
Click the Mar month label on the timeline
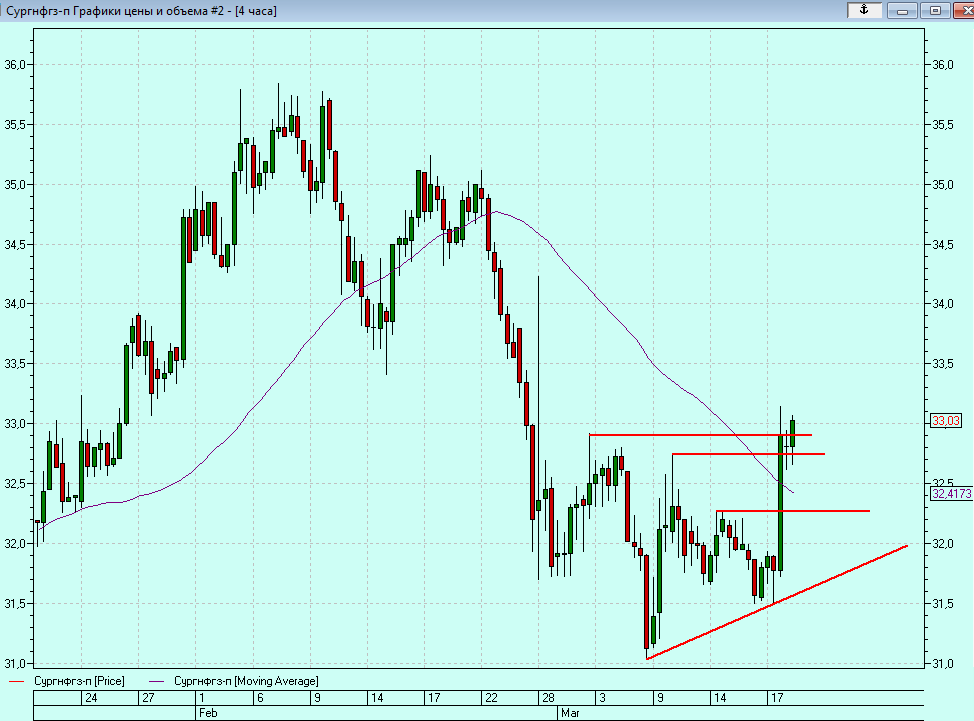tap(570, 713)
